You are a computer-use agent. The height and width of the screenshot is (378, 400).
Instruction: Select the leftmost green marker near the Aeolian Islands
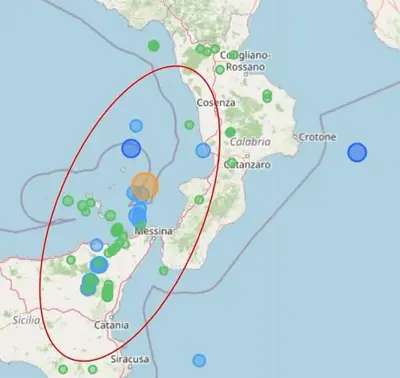pyautogui.click(x=68, y=201)
